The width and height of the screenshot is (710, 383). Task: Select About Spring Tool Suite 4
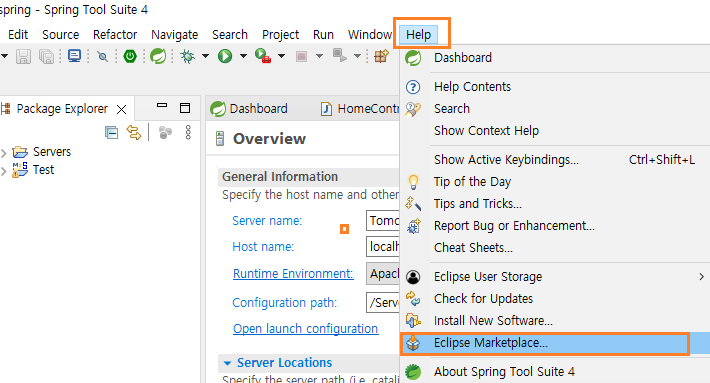click(x=555, y=372)
